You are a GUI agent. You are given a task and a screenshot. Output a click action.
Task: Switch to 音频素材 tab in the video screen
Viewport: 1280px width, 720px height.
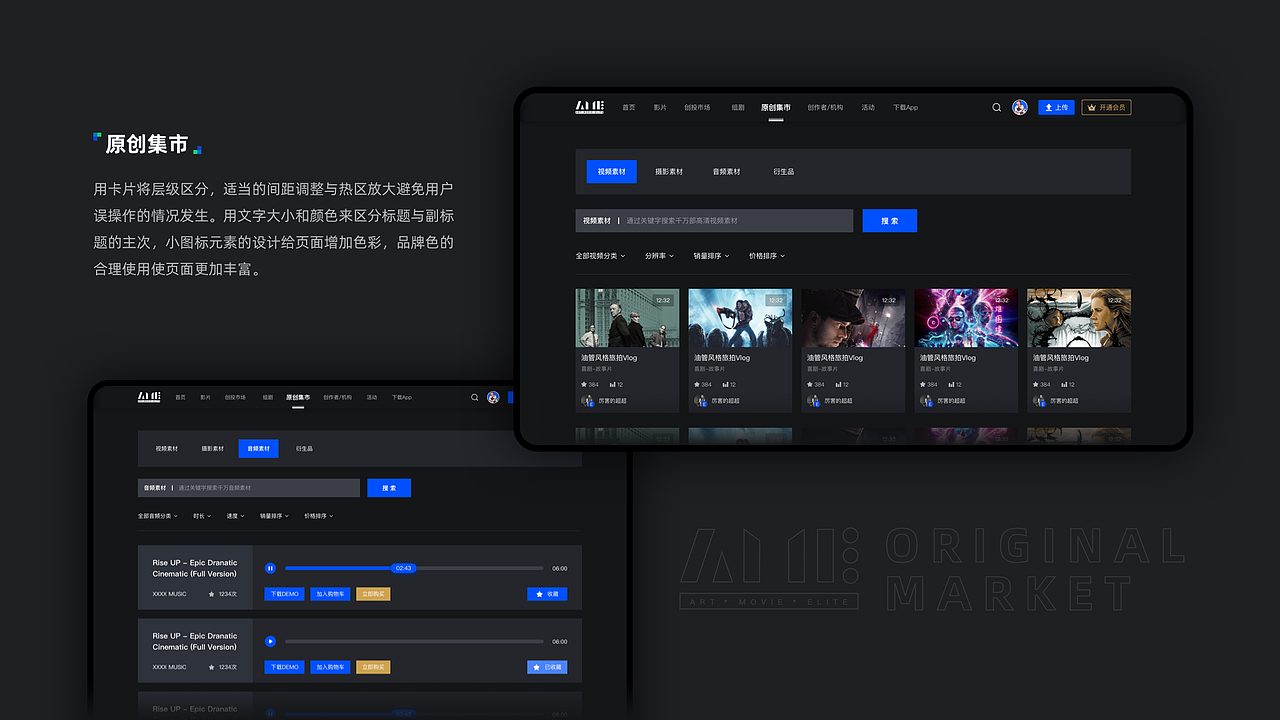point(727,172)
